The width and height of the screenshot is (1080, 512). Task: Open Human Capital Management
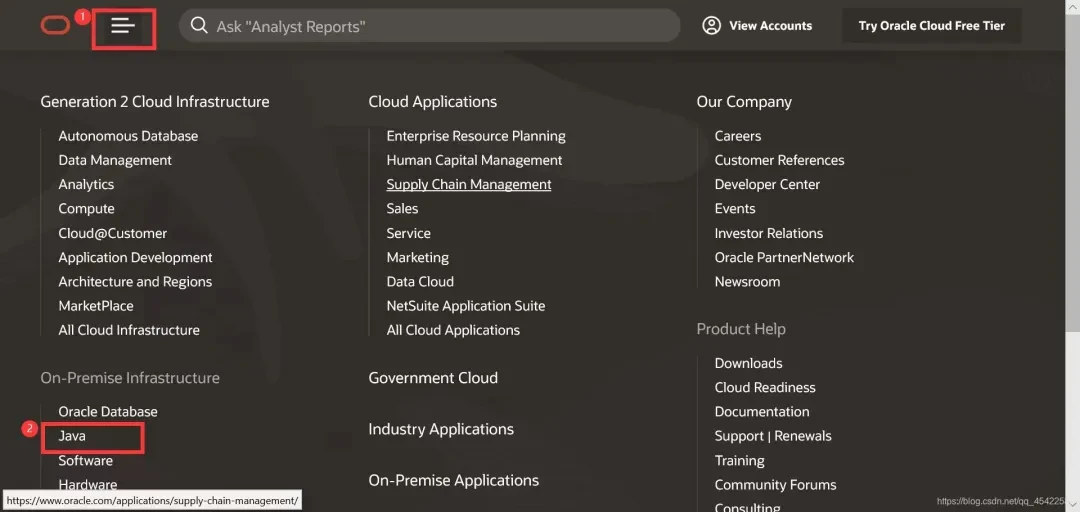coord(475,160)
